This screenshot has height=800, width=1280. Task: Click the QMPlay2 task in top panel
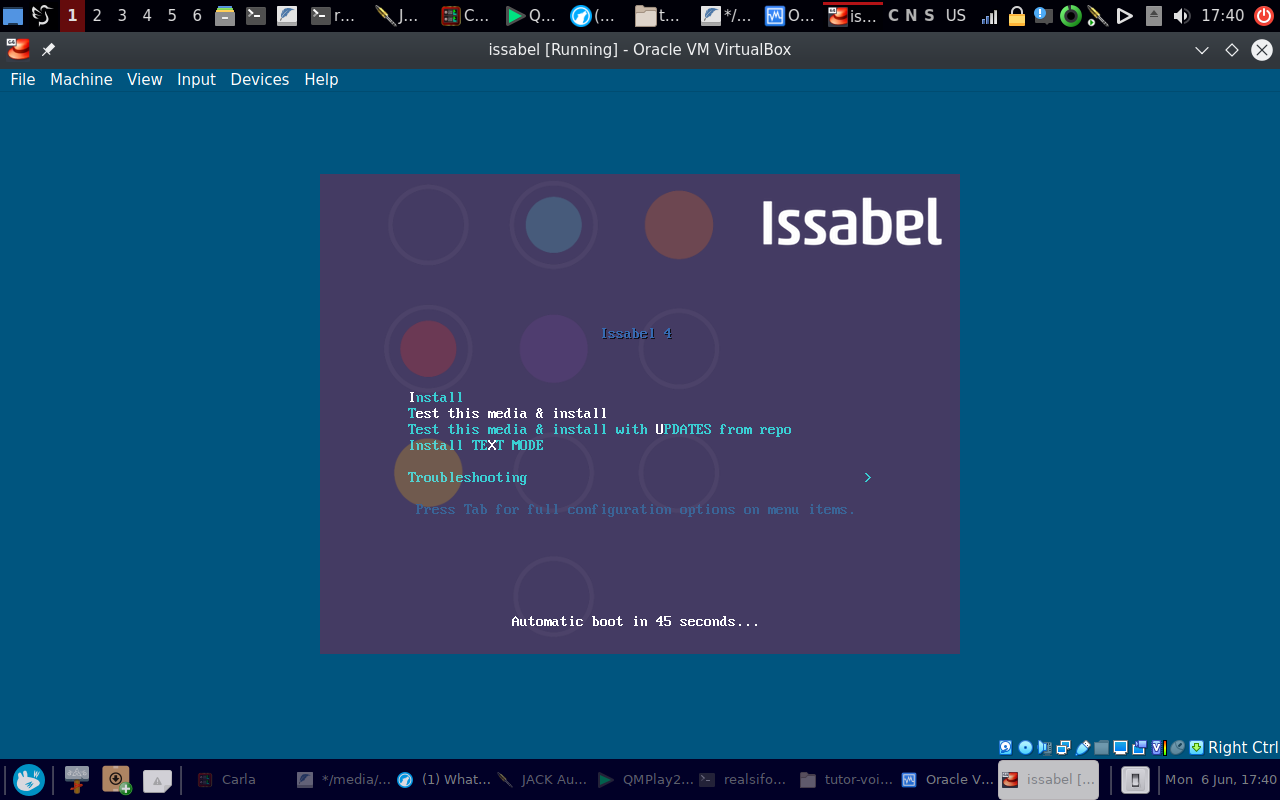(x=530, y=15)
